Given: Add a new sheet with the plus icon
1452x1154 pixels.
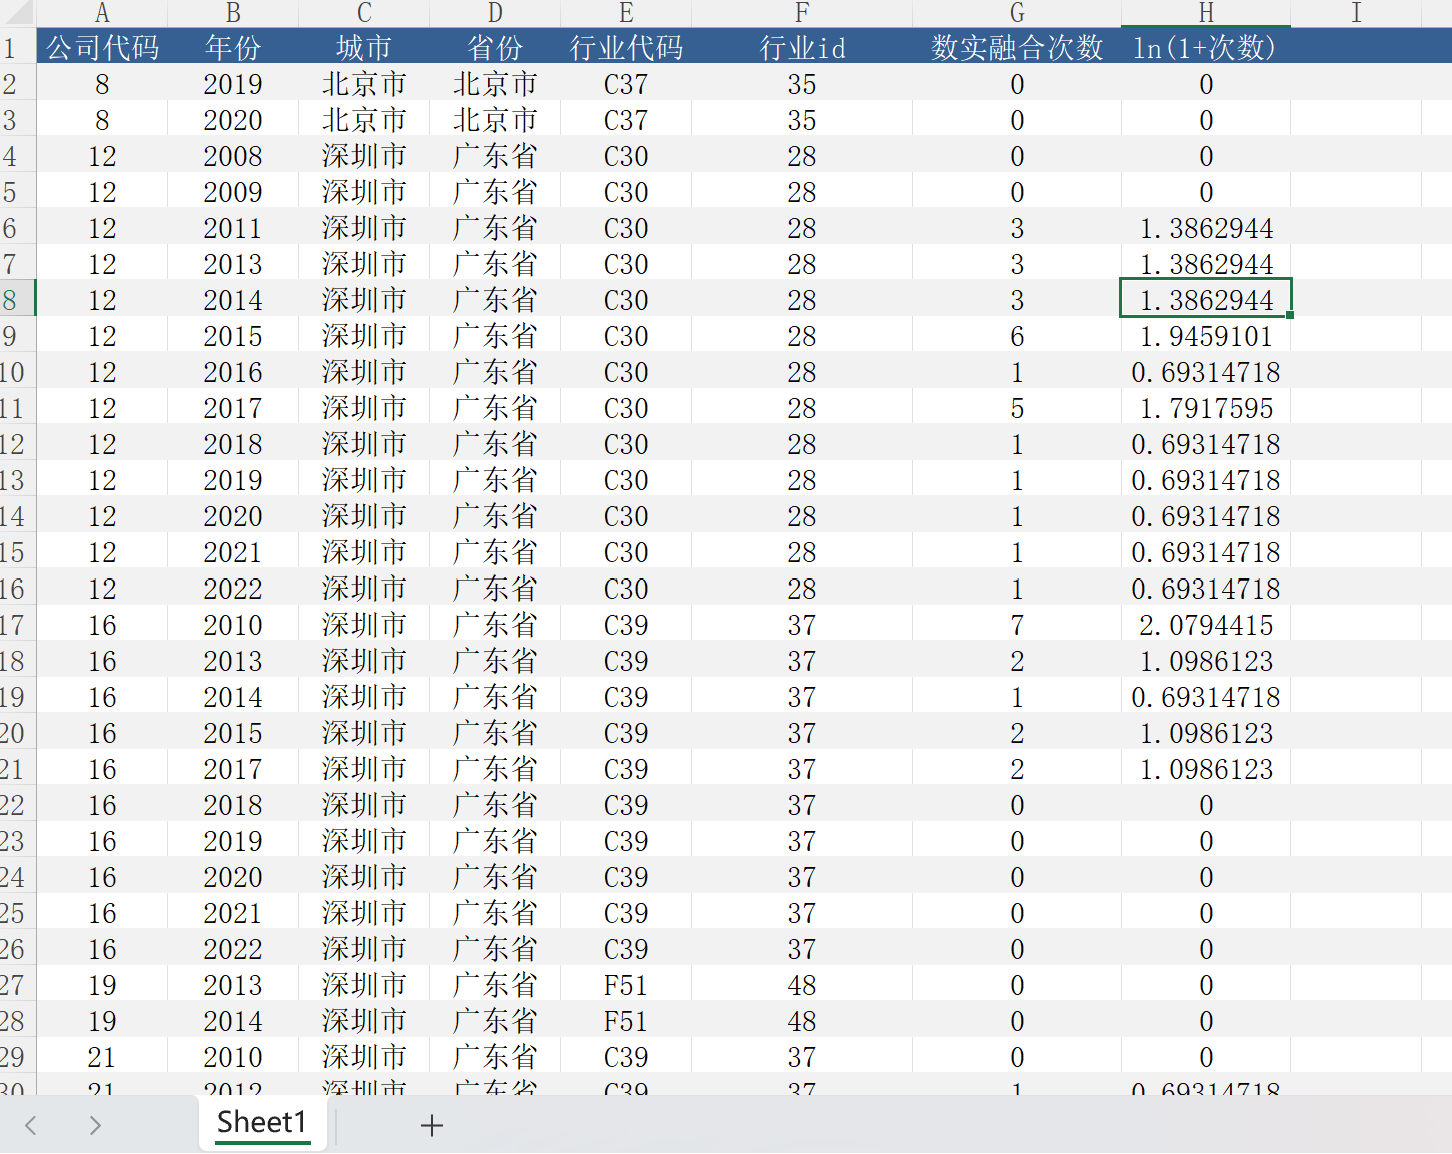Looking at the screenshot, I should (x=432, y=1125).
